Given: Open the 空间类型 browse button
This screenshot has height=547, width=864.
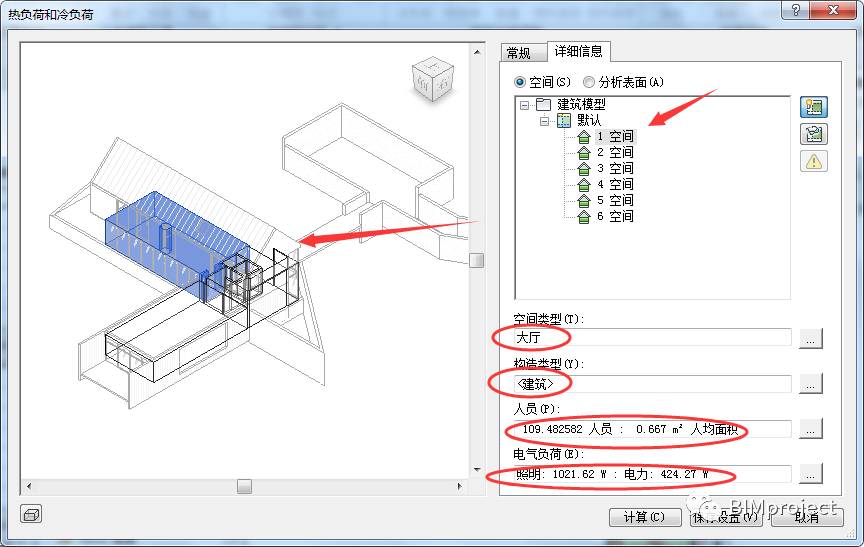Looking at the screenshot, I should point(810,338).
